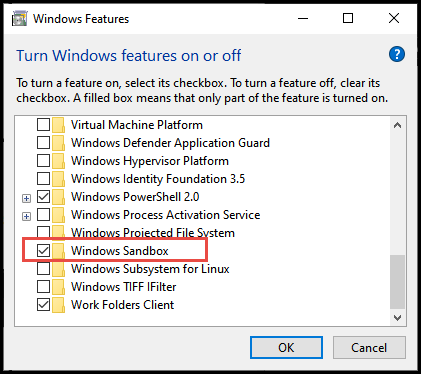Click the Windows Sandbox folder icon
Viewport: 421px width, 374px height.
pos(58,251)
